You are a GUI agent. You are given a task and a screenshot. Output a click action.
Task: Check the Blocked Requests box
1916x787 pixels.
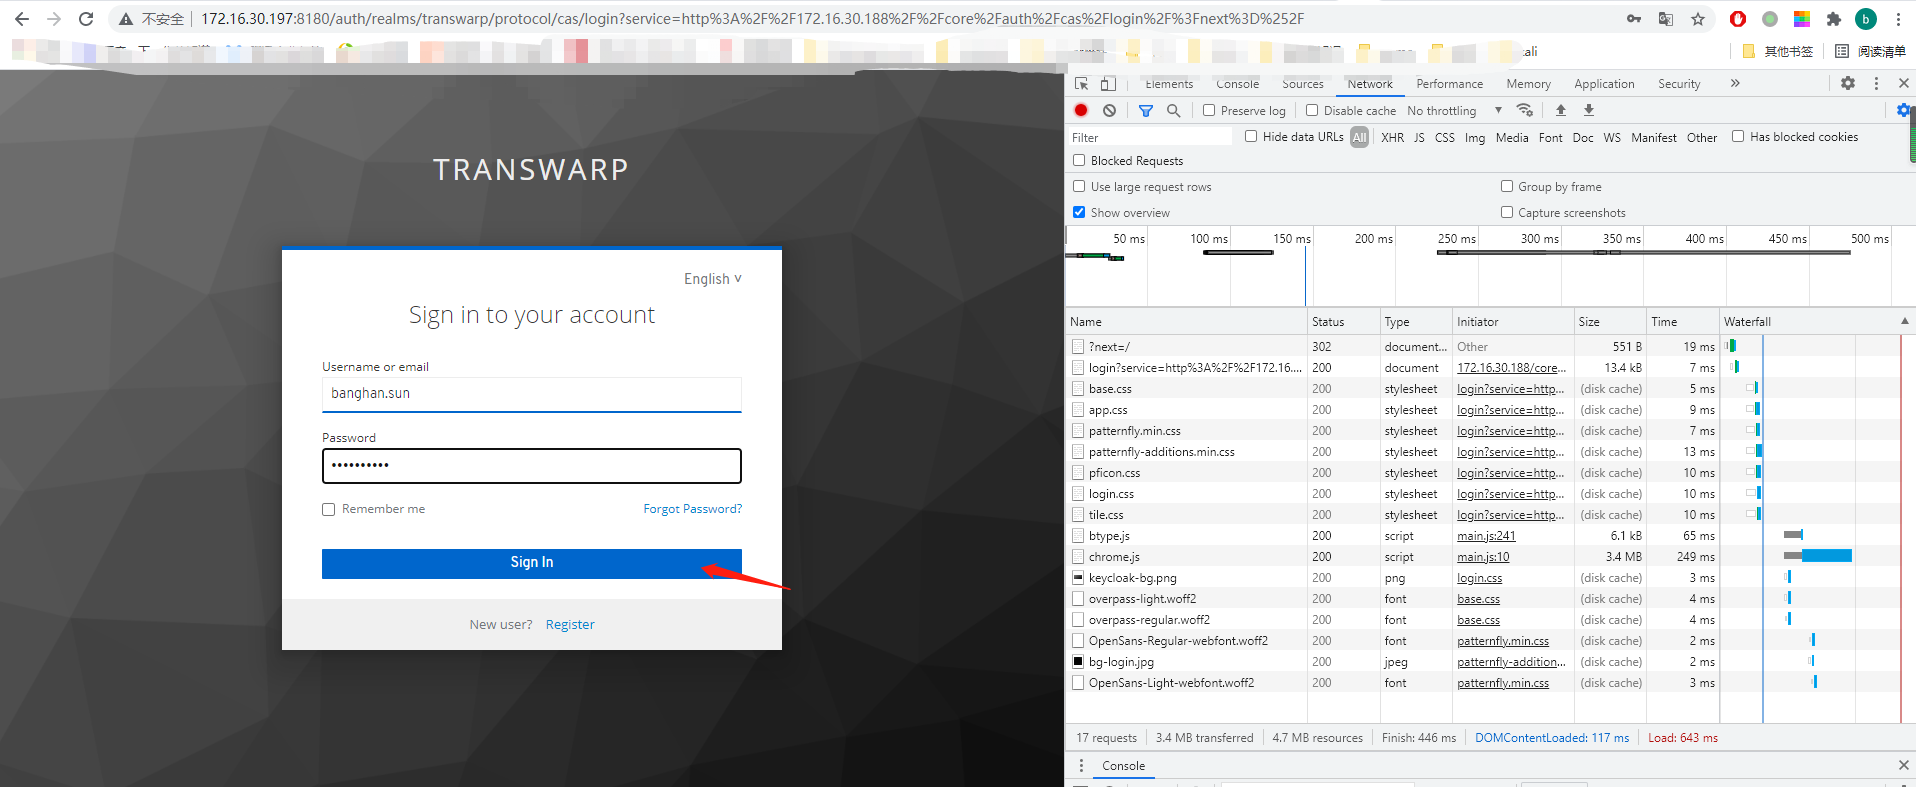[x=1079, y=160]
